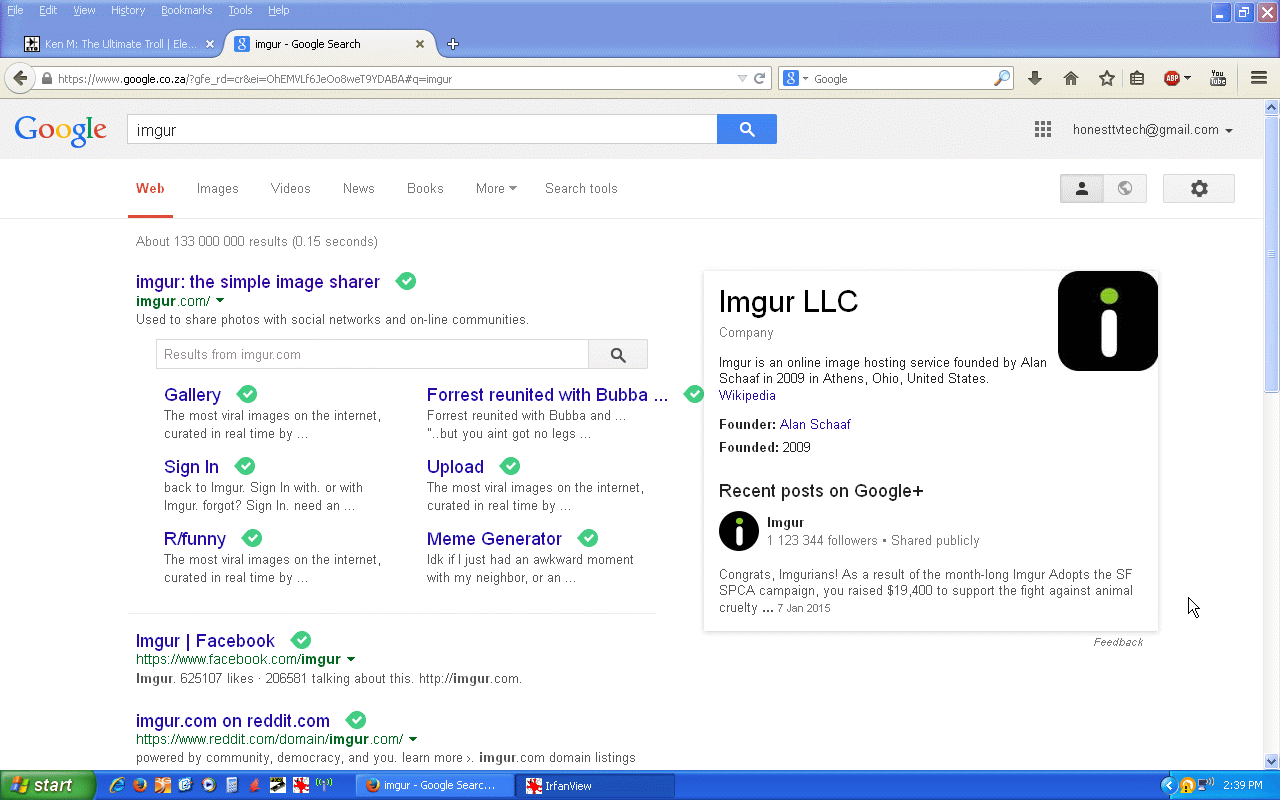Expand the imgur.com result dropdown arrow

tap(220, 301)
